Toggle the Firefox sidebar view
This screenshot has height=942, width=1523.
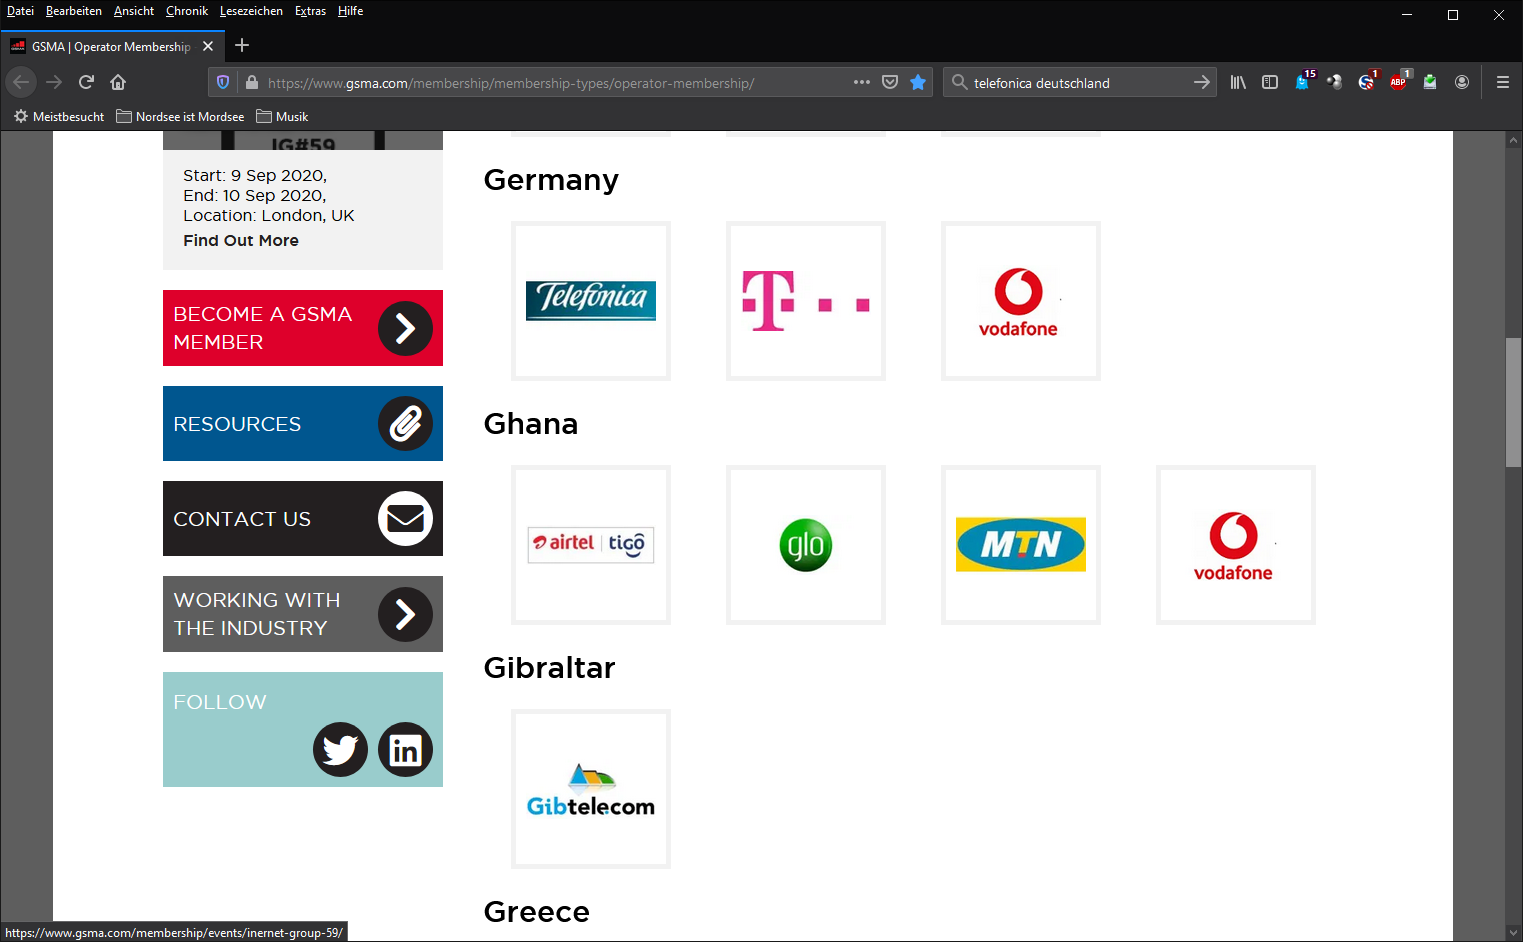click(x=1270, y=82)
